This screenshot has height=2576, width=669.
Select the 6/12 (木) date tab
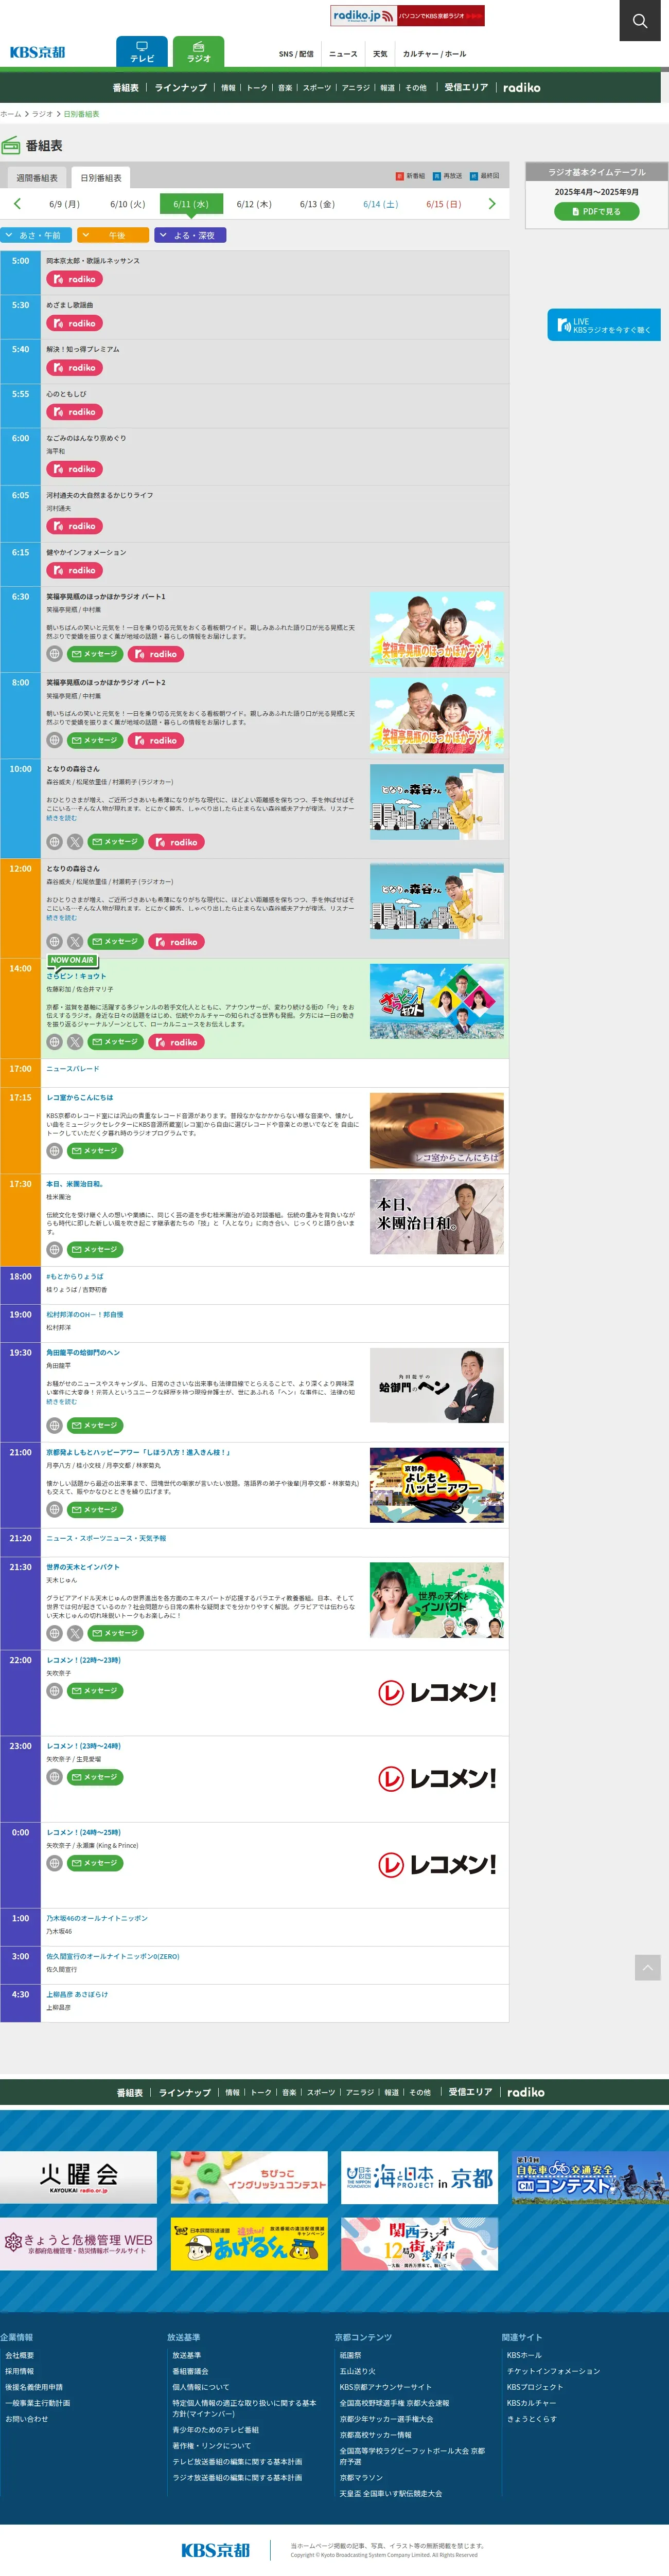(254, 204)
